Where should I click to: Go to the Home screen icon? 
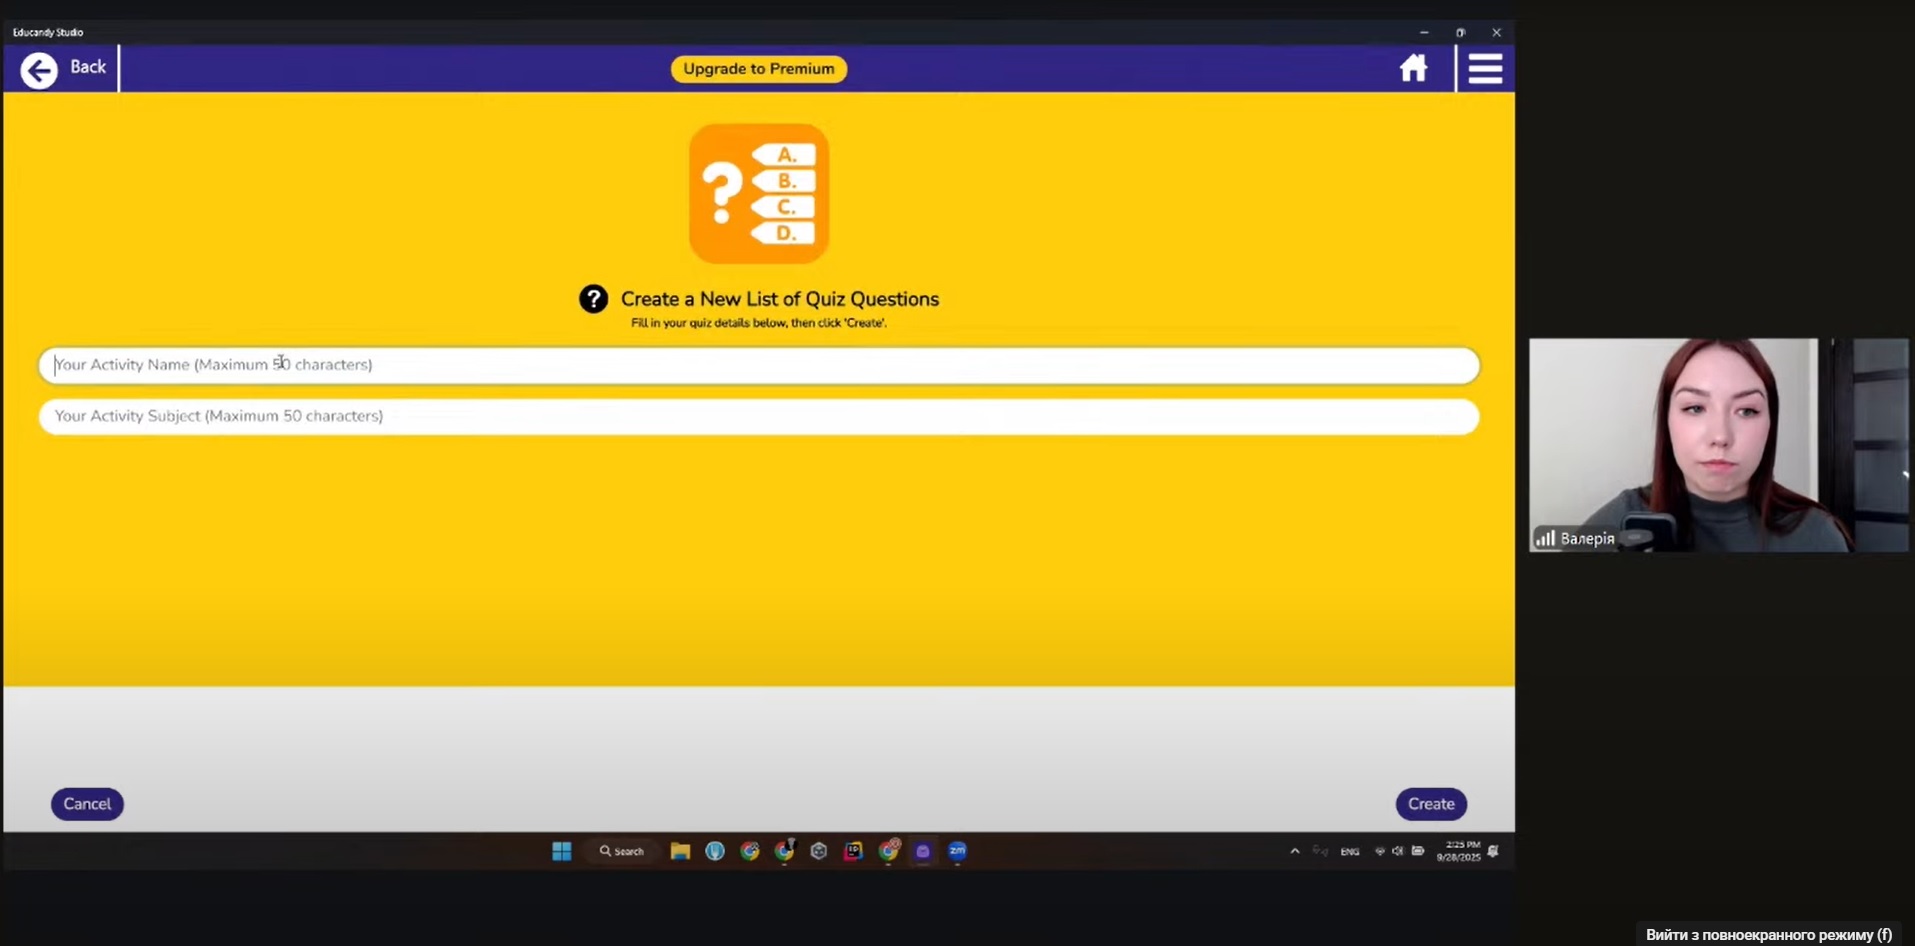[x=1413, y=68]
